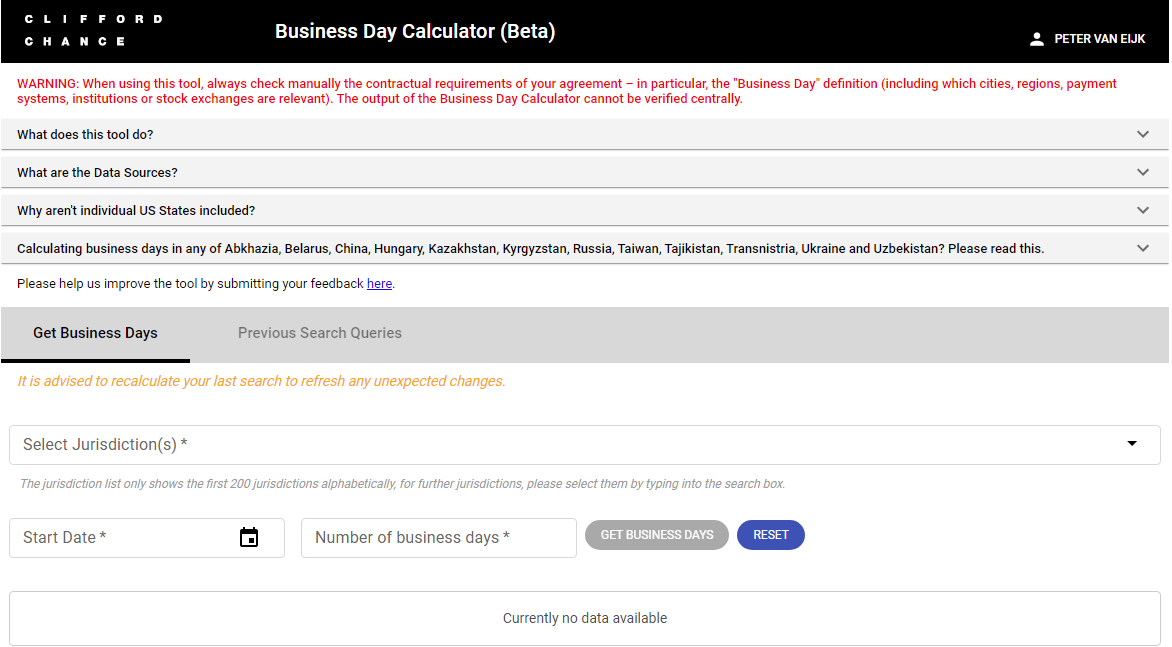Expand 'Why aren't individual US States included?'
The image size is (1172, 647).
[585, 211]
